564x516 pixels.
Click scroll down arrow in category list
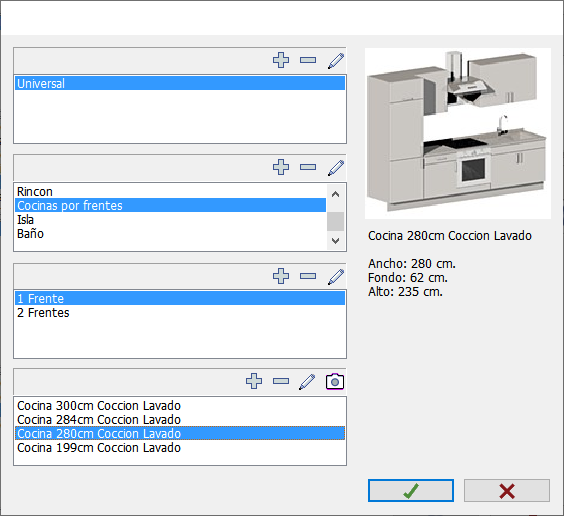(x=335, y=241)
